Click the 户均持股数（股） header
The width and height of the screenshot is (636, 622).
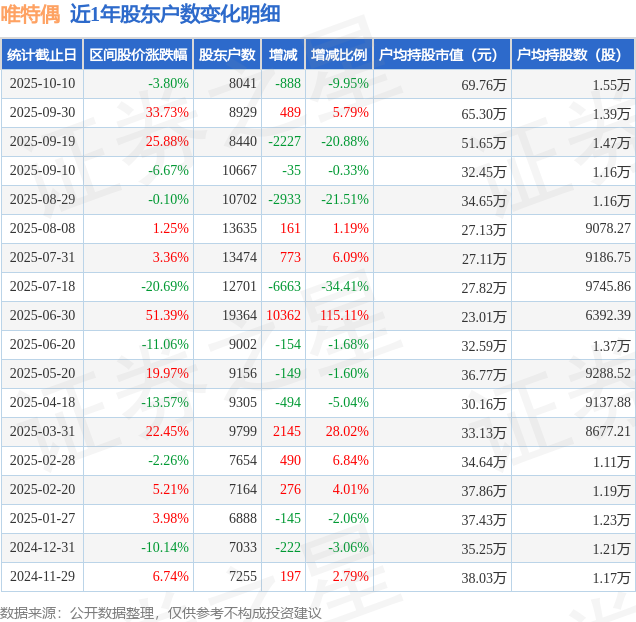tap(572, 55)
